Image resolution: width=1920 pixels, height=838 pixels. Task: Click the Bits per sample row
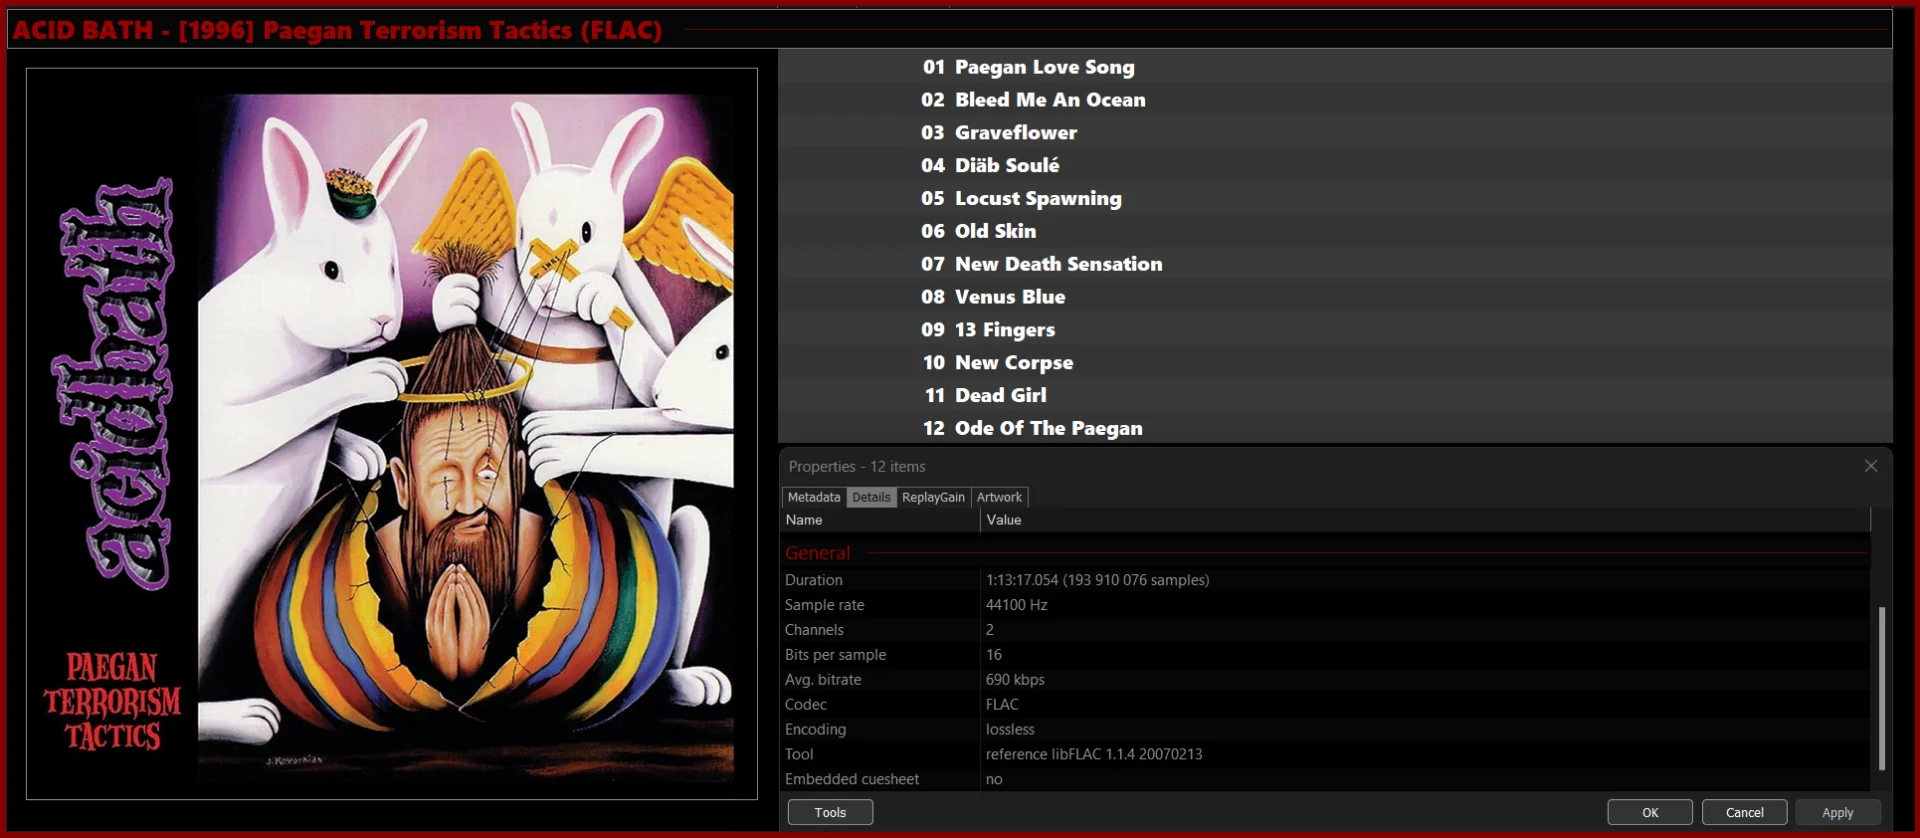click(1325, 655)
